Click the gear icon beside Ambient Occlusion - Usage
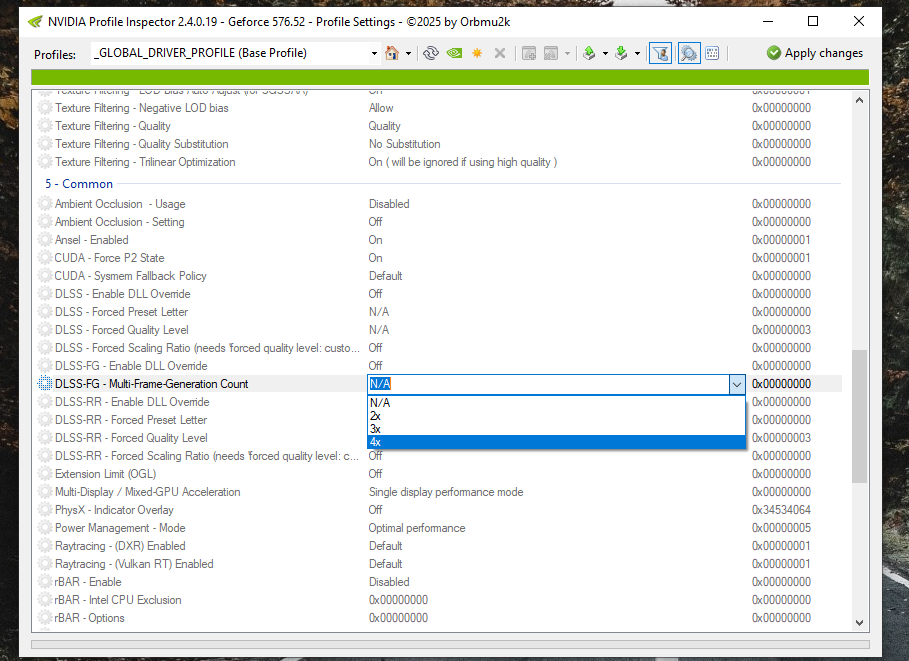Image resolution: width=909 pixels, height=661 pixels. [45, 204]
